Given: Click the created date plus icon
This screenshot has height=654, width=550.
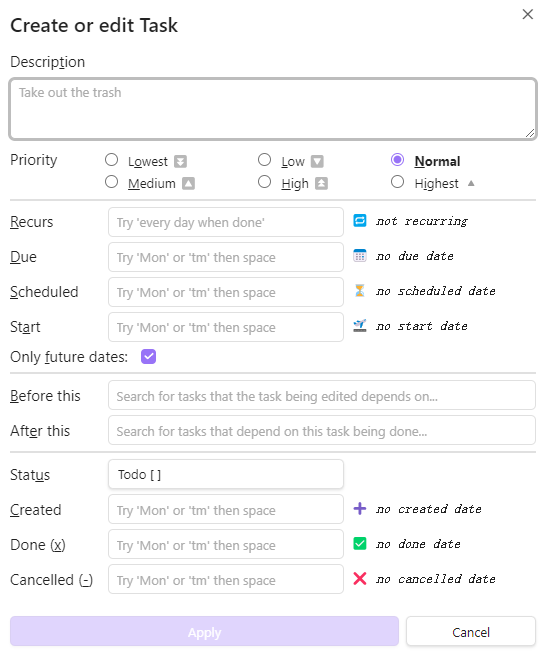Looking at the screenshot, I should tap(359, 508).
